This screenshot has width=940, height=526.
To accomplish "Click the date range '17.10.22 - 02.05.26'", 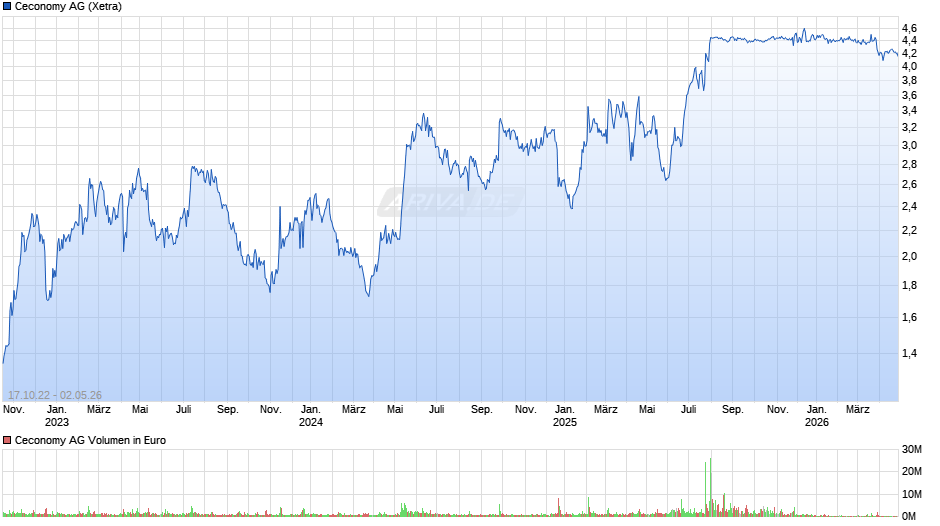I will 55,395.
